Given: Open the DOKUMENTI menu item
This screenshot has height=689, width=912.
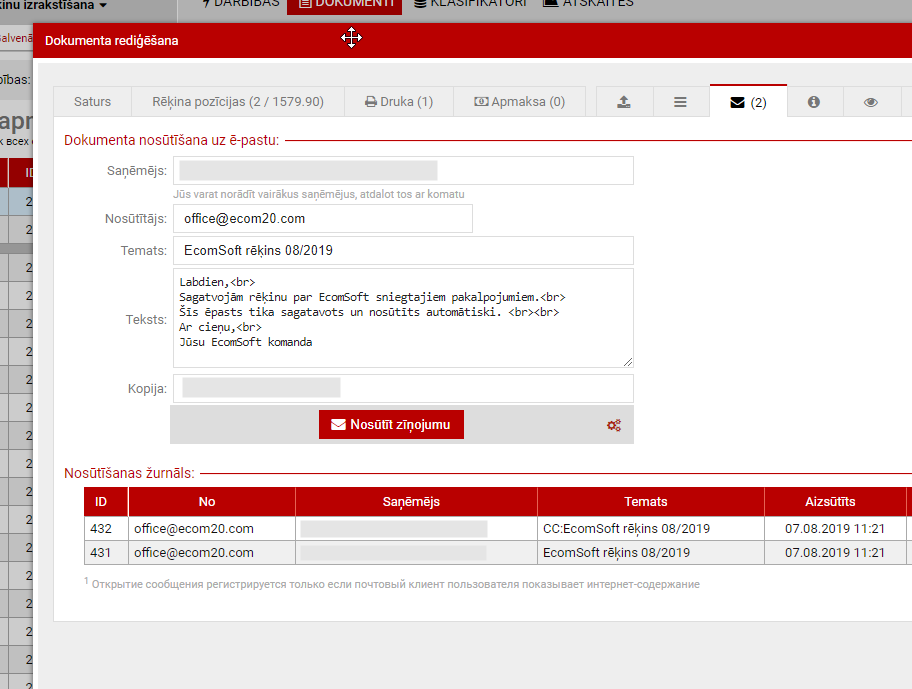Looking at the screenshot, I should coord(344,4).
